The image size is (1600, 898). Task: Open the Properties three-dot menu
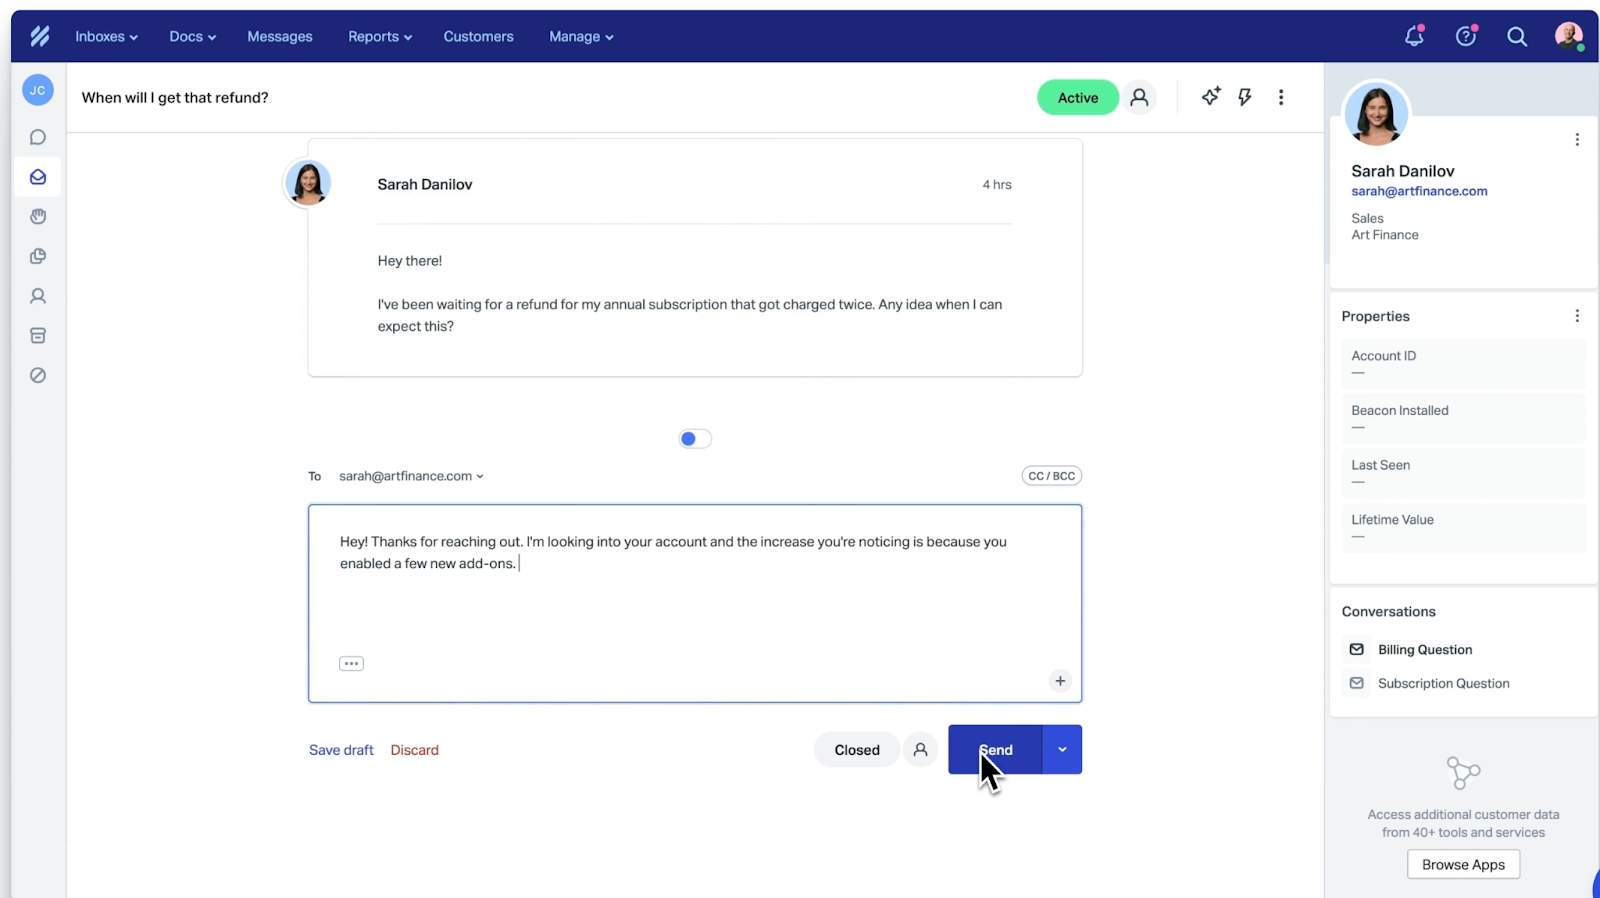(x=1577, y=316)
